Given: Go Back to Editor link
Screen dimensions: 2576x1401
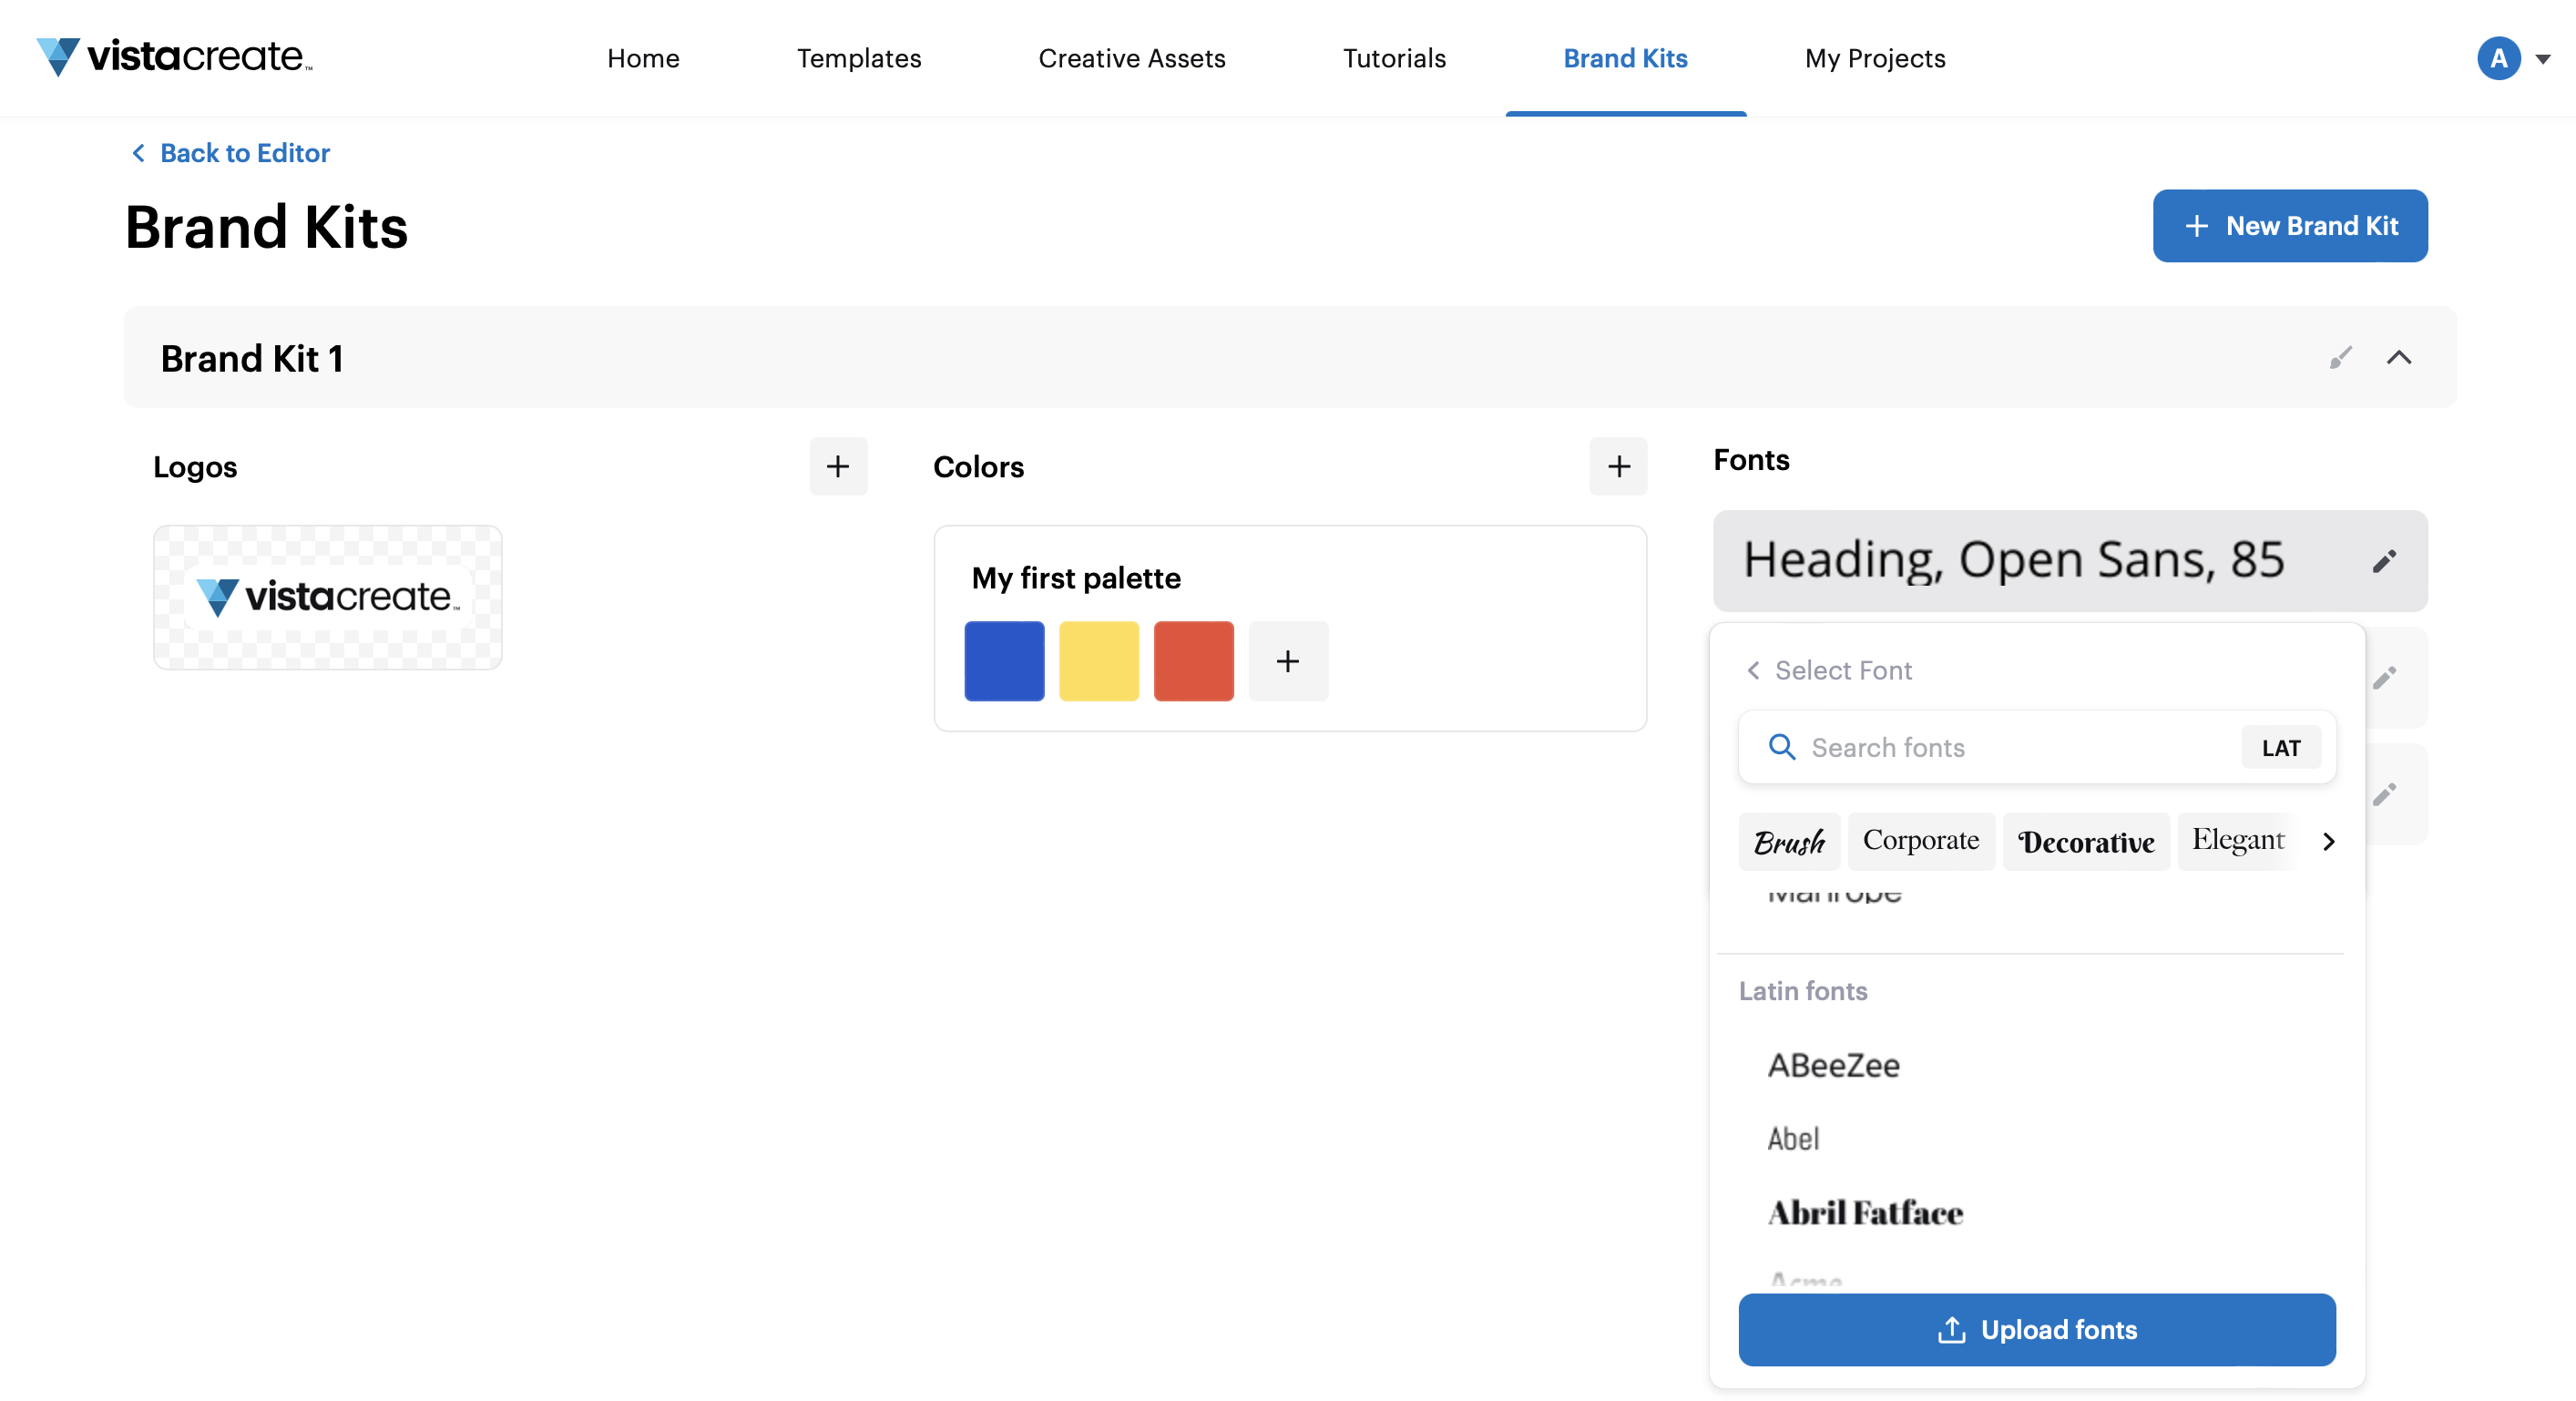Looking at the screenshot, I should point(231,152).
